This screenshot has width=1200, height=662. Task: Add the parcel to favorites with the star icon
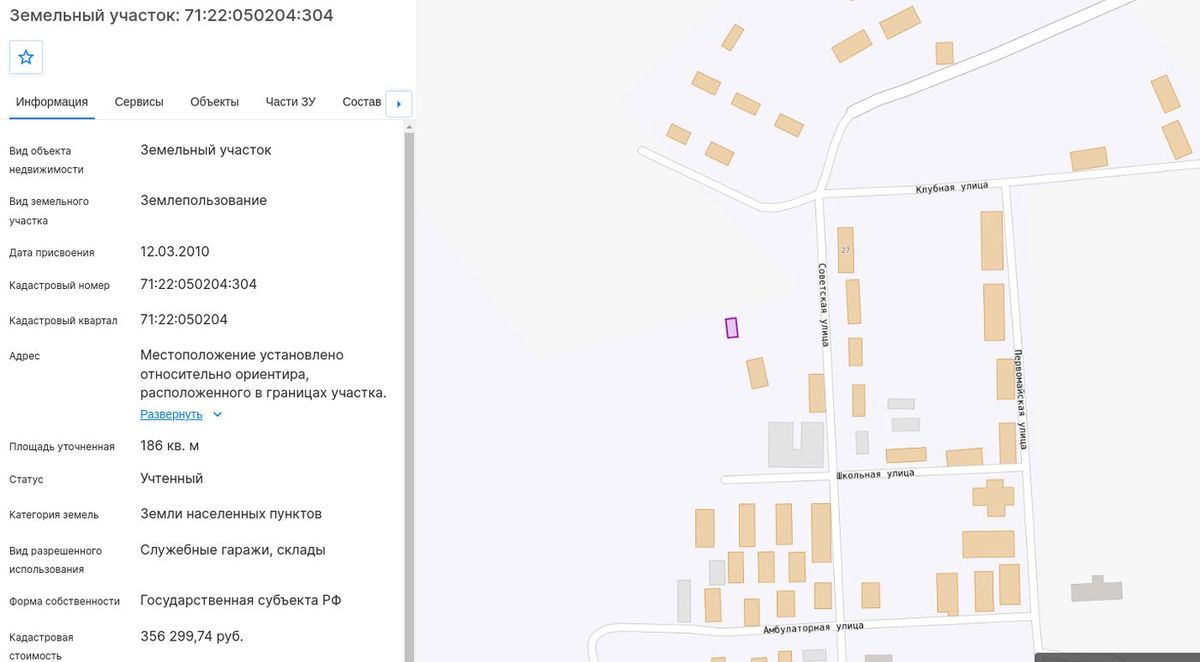pyautogui.click(x=26, y=57)
